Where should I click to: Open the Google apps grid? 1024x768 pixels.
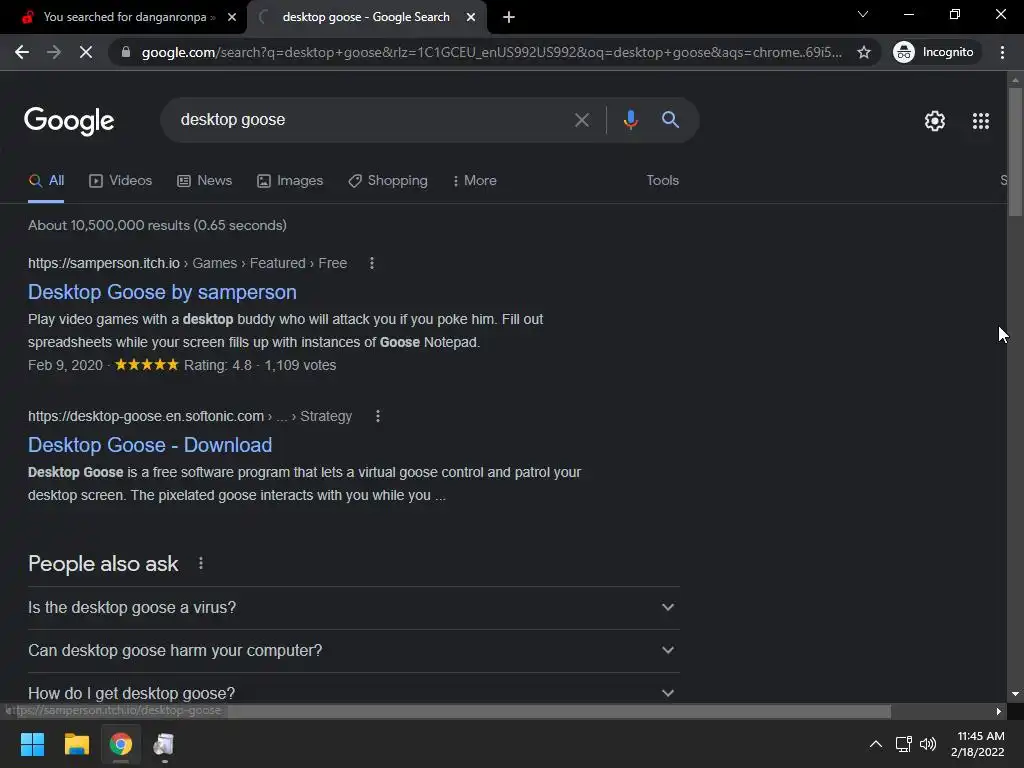pos(981,121)
